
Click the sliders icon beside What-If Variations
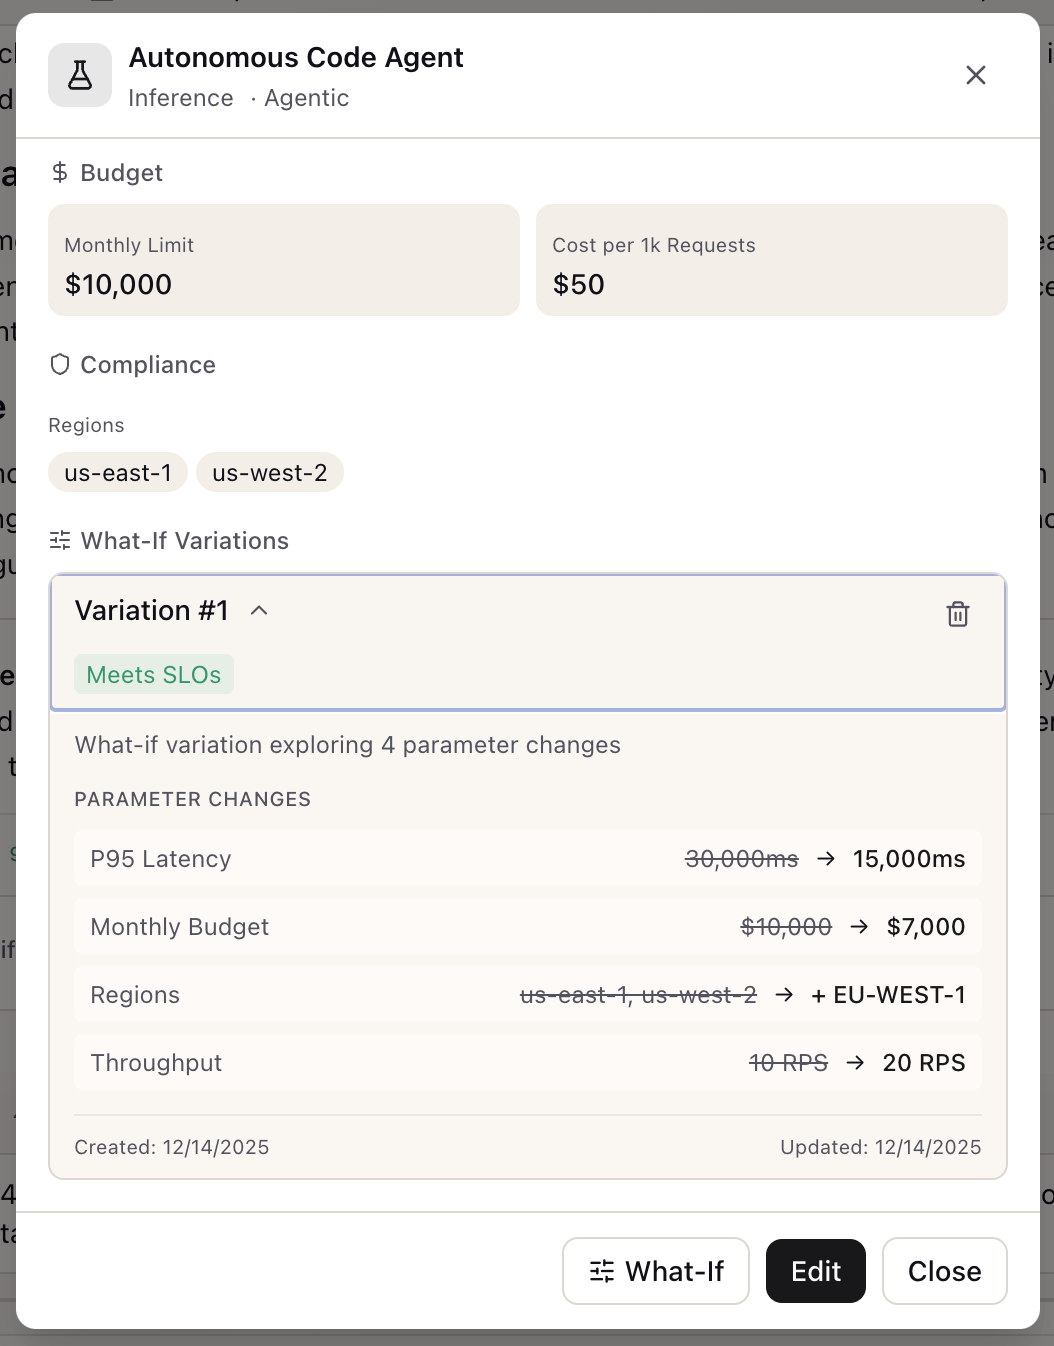[59, 540]
